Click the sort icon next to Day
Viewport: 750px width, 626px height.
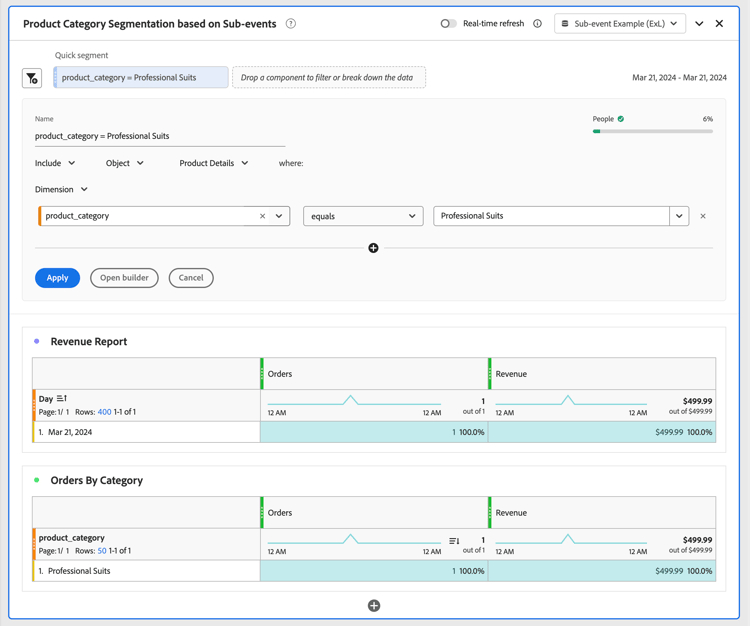(x=62, y=398)
